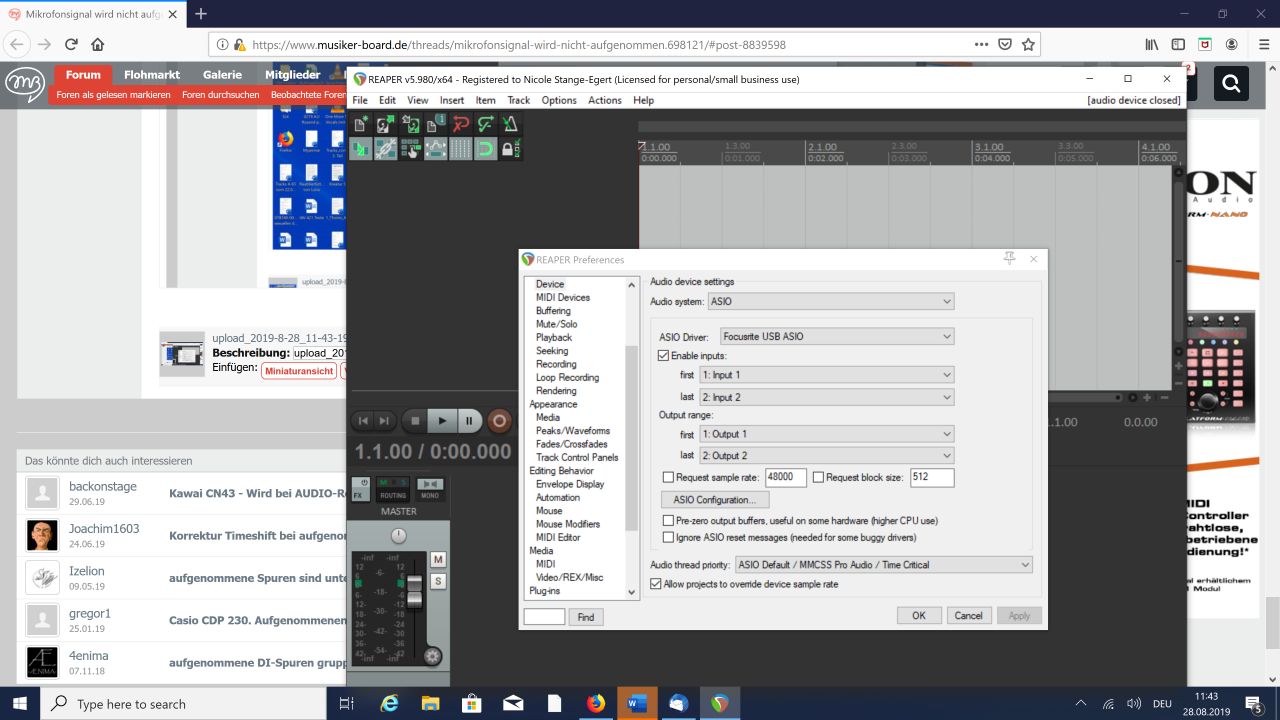Click OK in REAPER Preferences
This screenshot has width=1280, height=720.
click(x=919, y=616)
